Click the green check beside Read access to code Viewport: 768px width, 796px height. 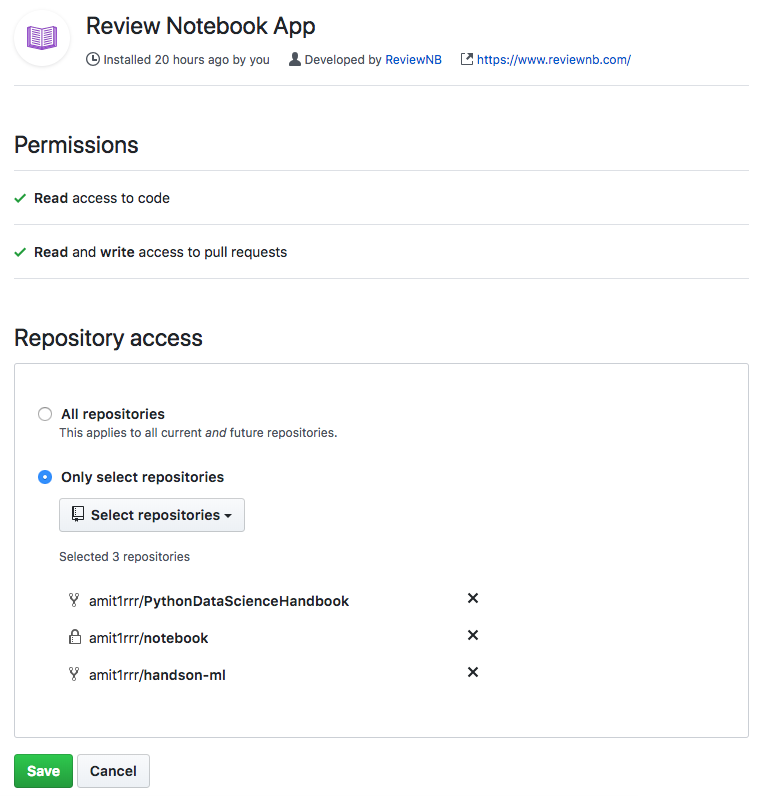point(20,198)
